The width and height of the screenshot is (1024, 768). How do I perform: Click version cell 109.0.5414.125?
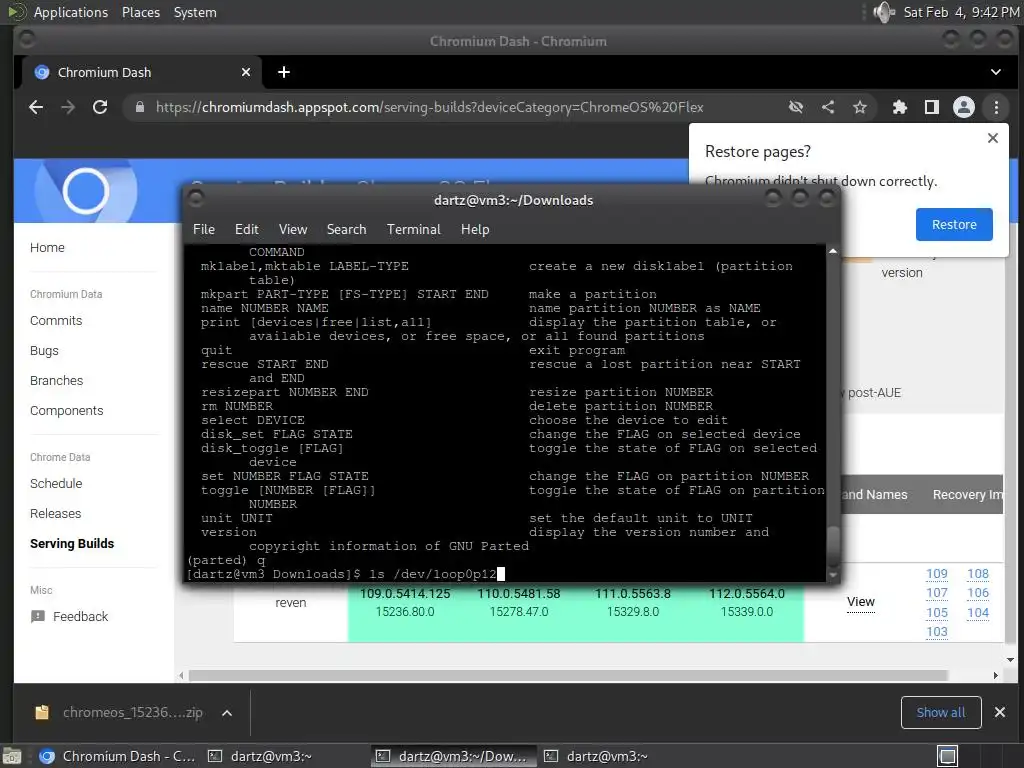(405, 594)
